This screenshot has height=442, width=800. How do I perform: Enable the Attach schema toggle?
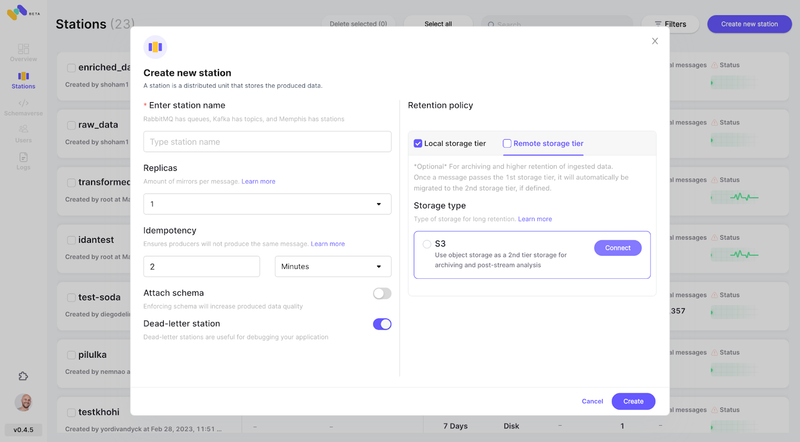click(x=381, y=293)
